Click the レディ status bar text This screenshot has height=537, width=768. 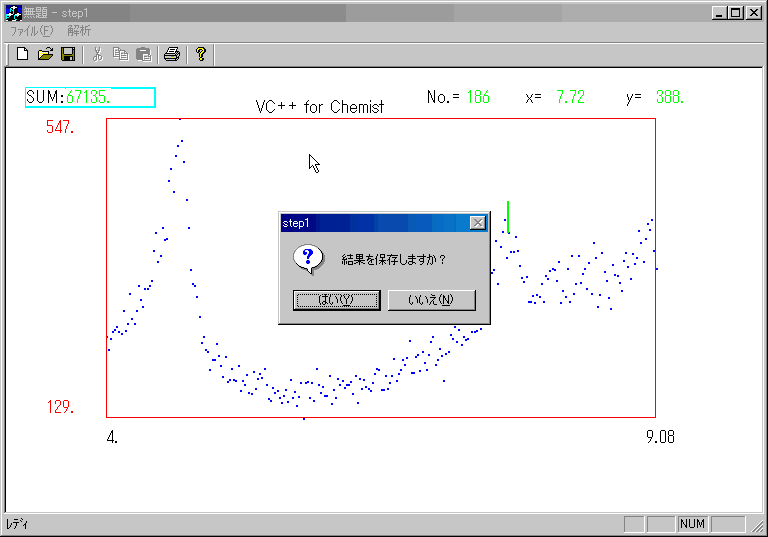click(x=17, y=524)
